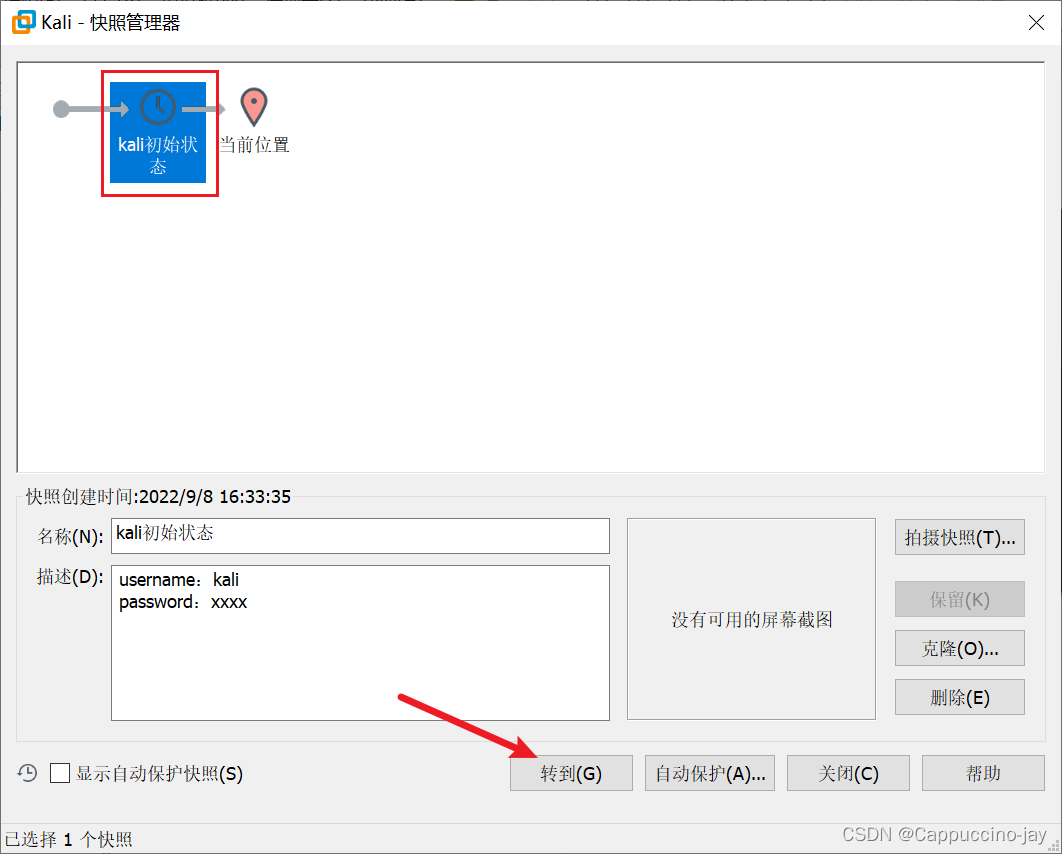The image size is (1062, 854).
Task: Click into the 名称 name field
Action: click(x=360, y=536)
